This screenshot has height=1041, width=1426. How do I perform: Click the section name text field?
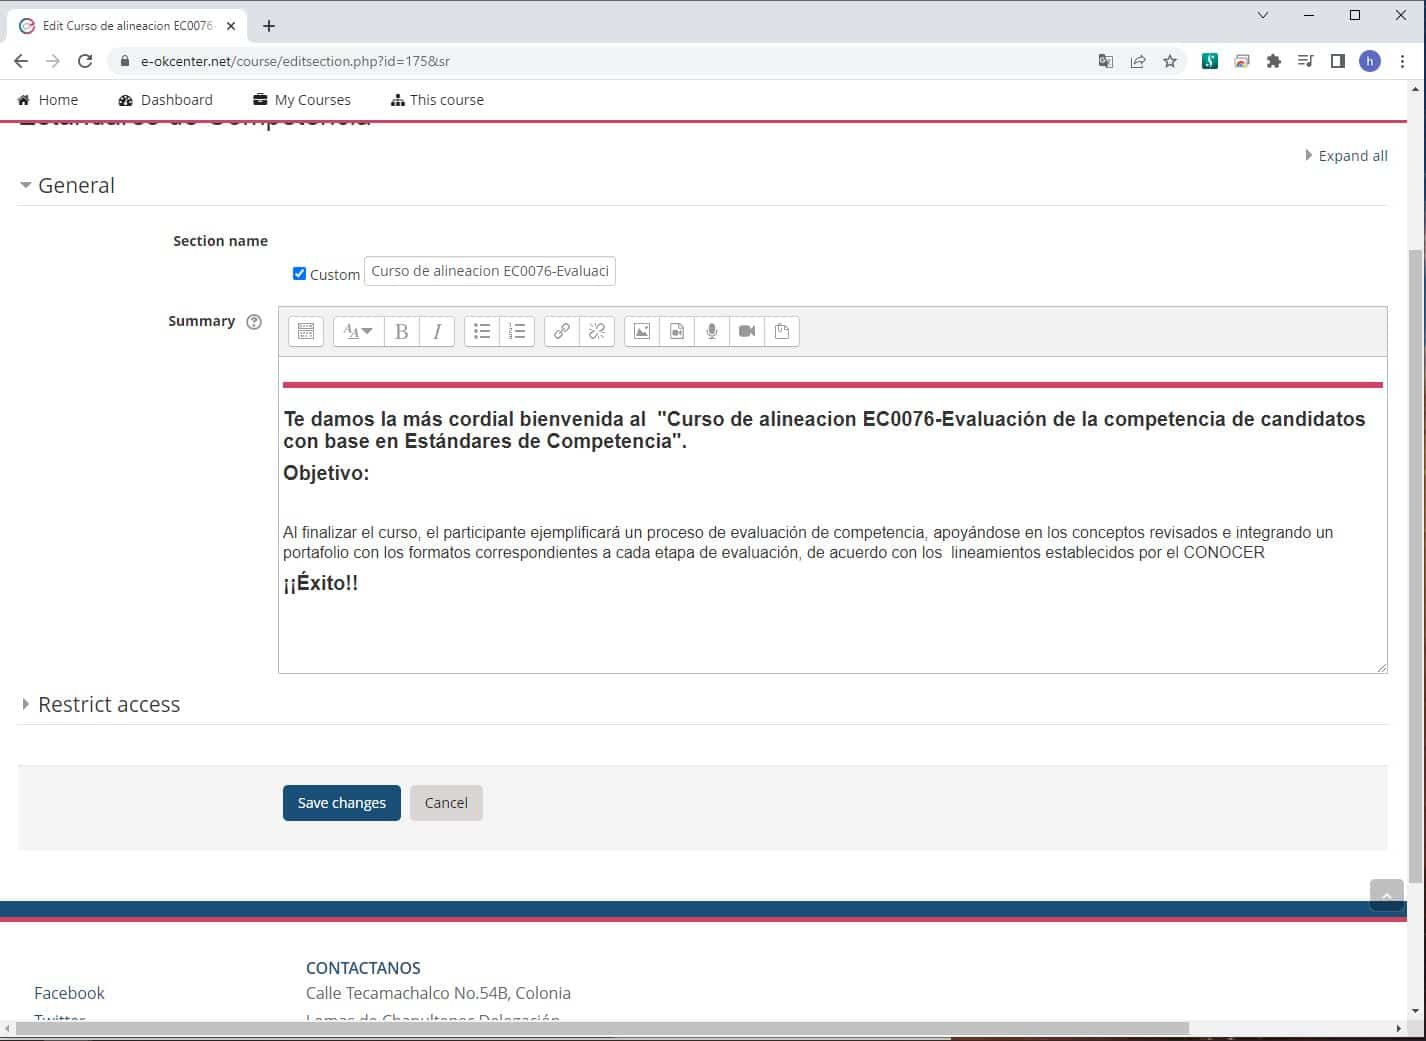490,271
